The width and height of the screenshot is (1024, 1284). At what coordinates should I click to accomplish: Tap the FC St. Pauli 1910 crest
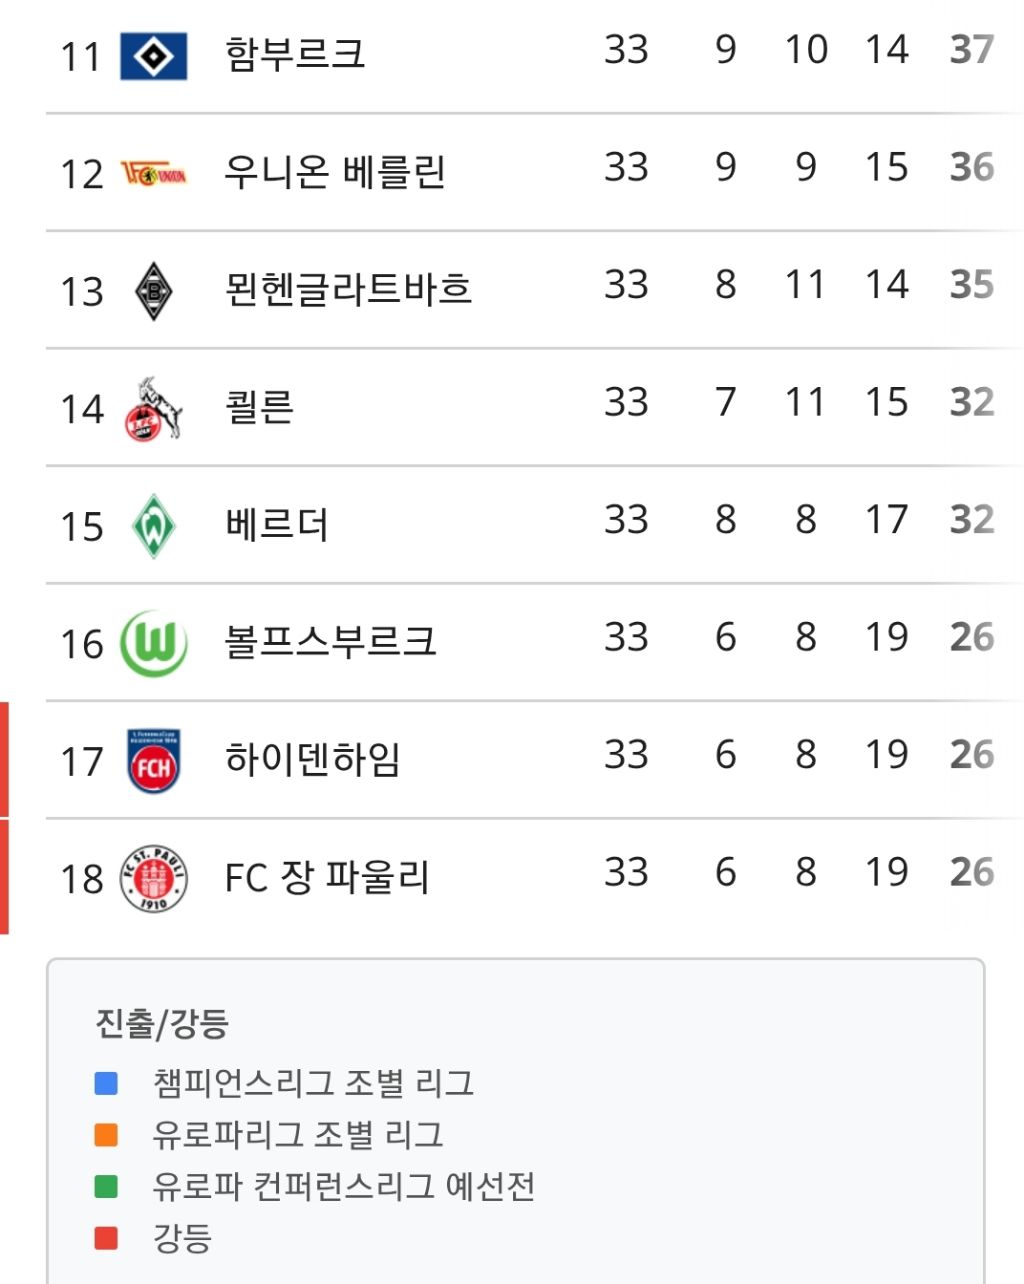pyautogui.click(x=153, y=879)
